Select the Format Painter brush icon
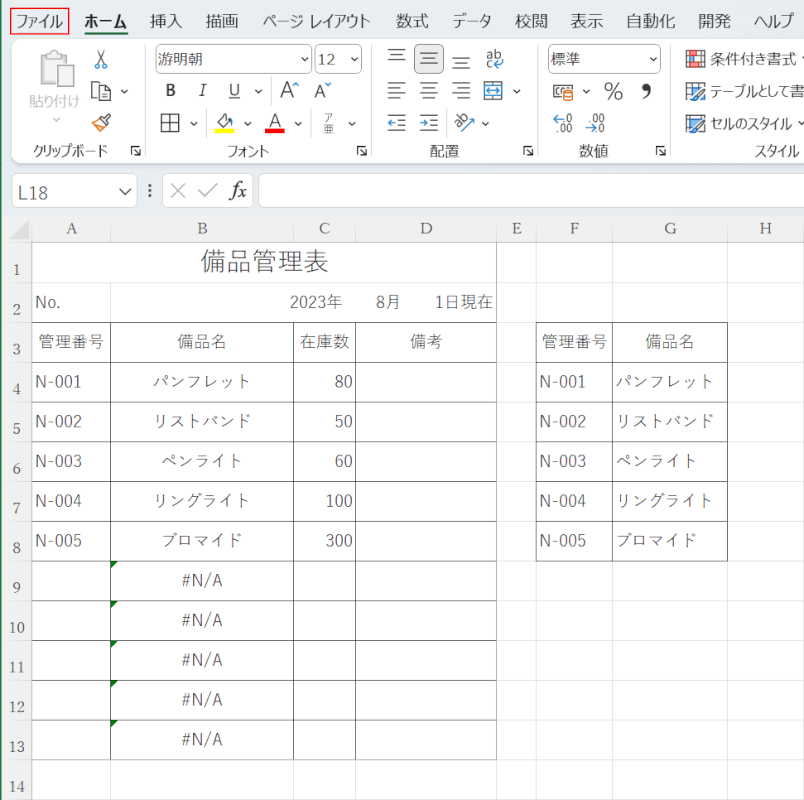The image size is (804, 800). tap(101, 123)
